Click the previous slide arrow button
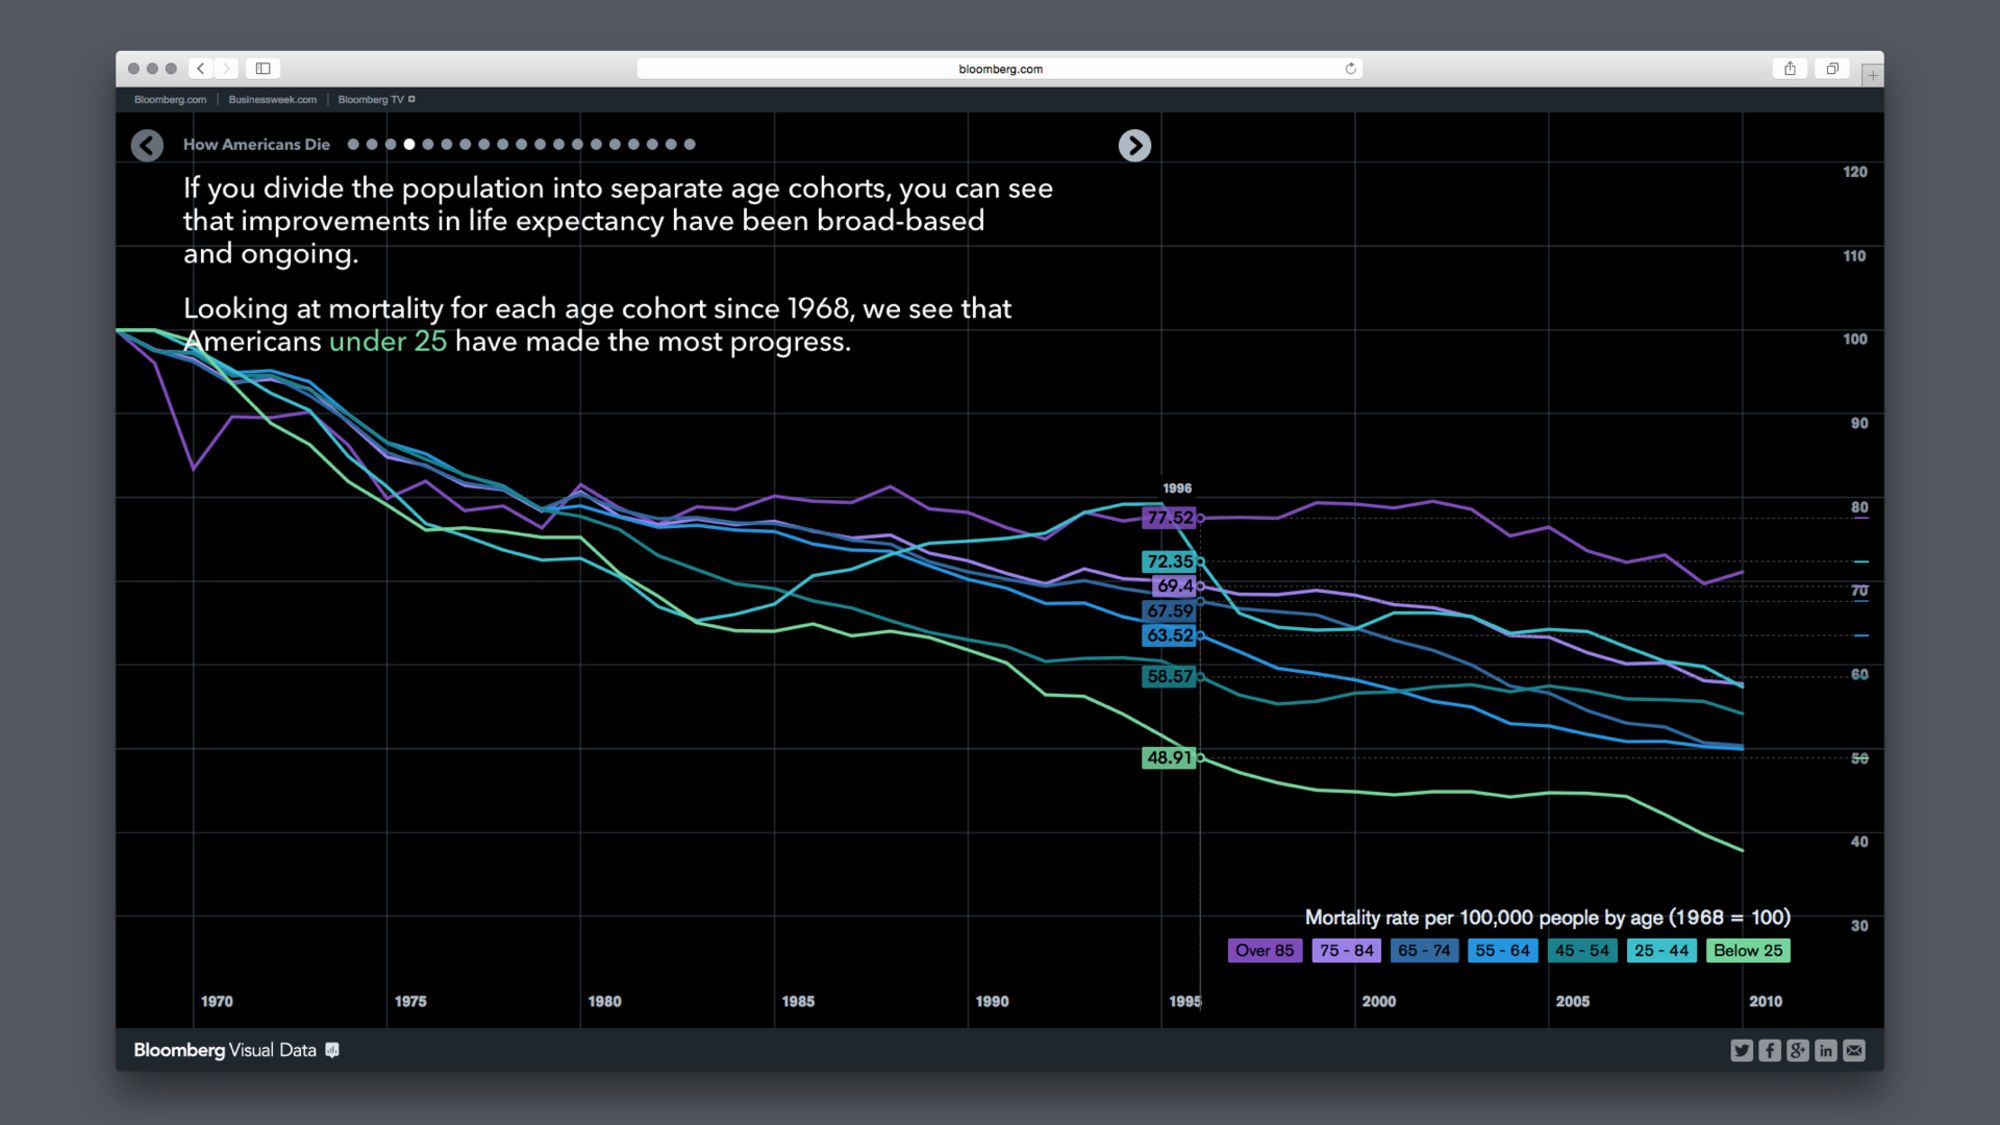Screen dimensions: 2000x1125 point(147,146)
